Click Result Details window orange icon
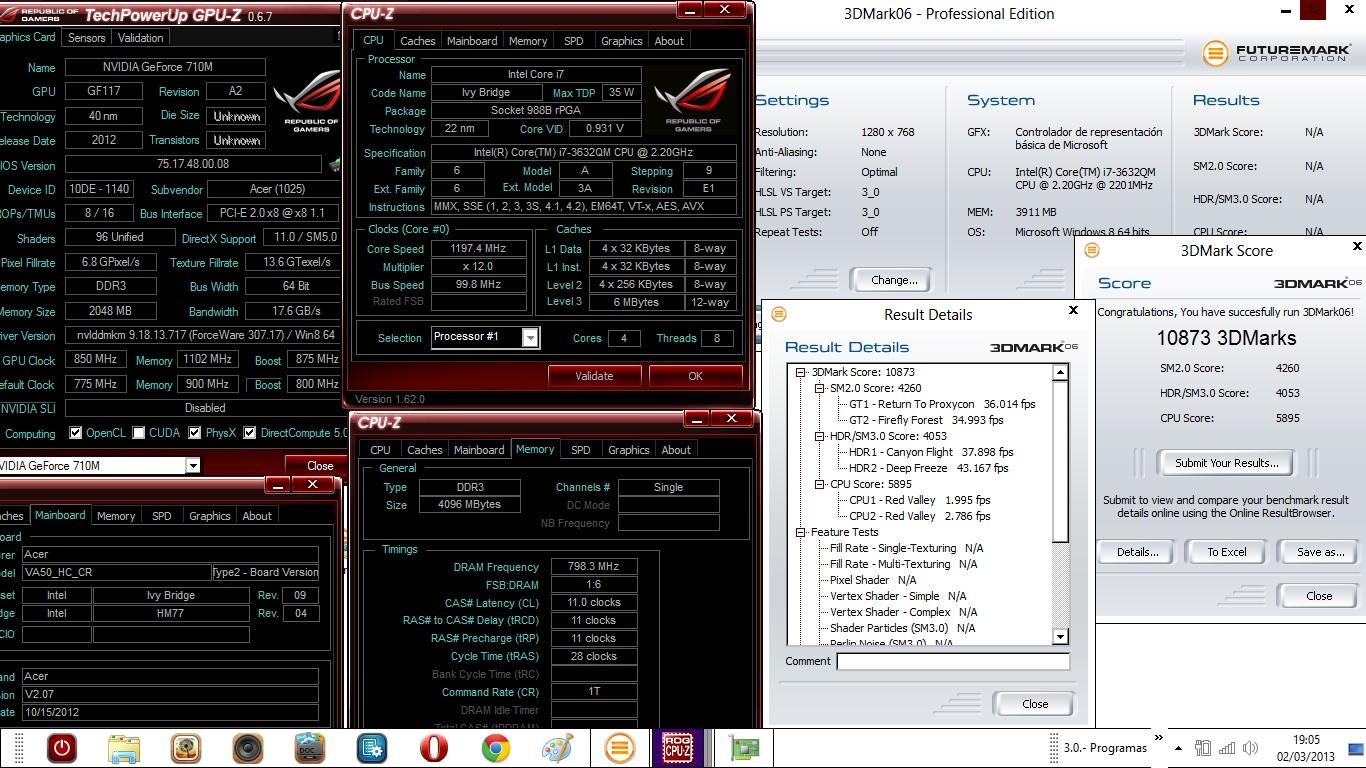This screenshot has width=1366, height=768. point(779,314)
